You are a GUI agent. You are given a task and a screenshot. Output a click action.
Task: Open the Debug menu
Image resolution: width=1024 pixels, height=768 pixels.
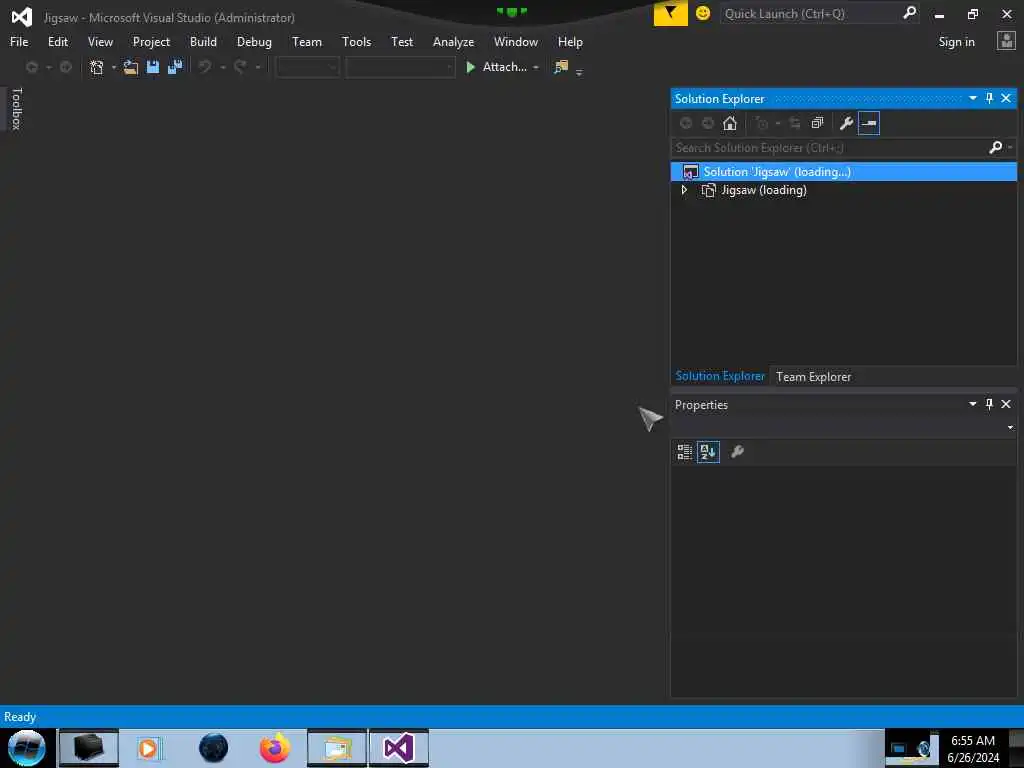tap(254, 42)
